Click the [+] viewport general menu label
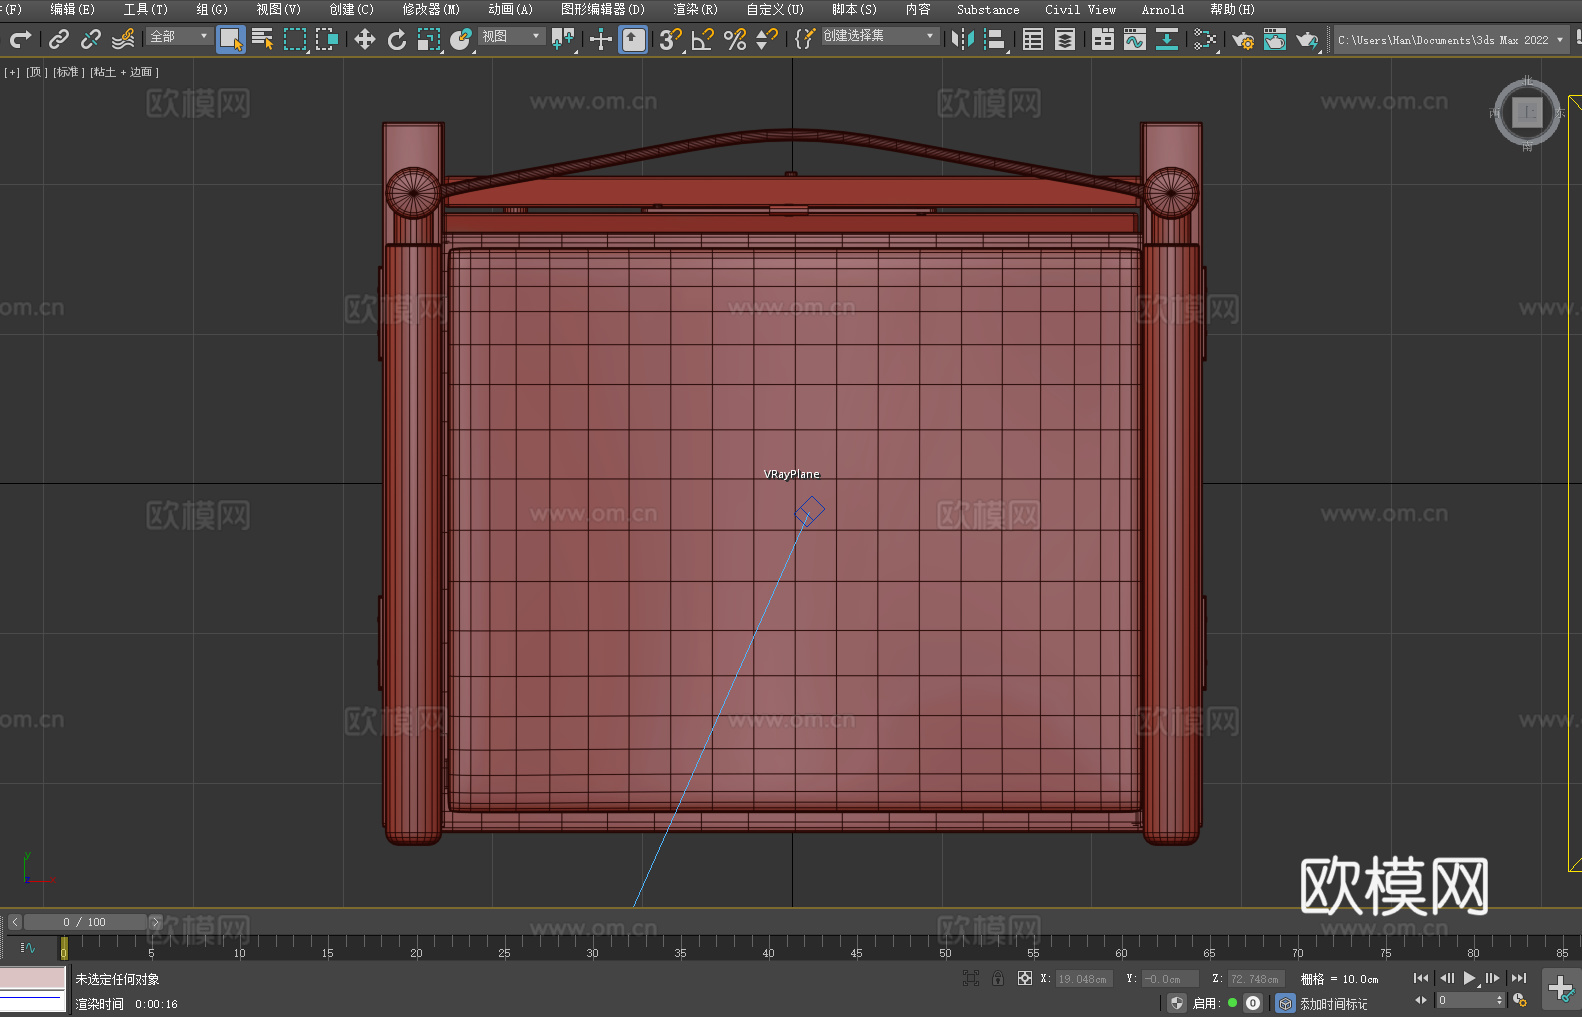This screenshot has width=1582, height=1017. pyautogui.click(x=12, y=72)
